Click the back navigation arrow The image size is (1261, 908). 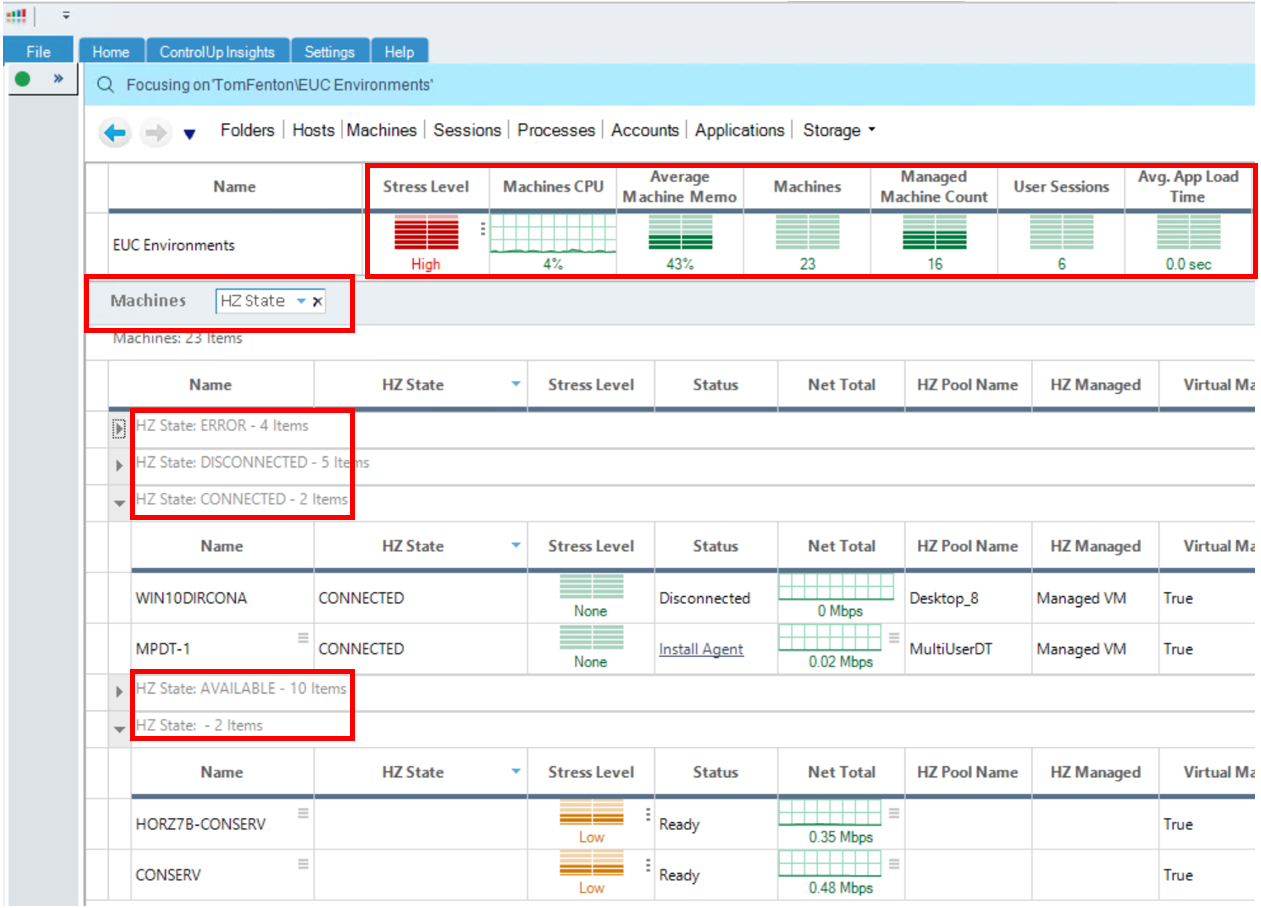click(x=116, y=133)
